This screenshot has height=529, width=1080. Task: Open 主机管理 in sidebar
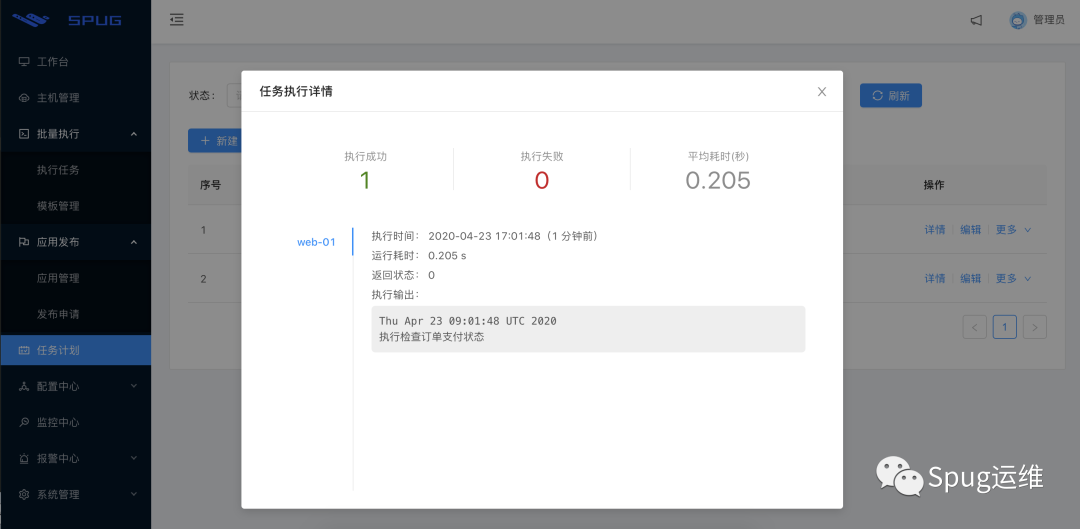[76, 98]
